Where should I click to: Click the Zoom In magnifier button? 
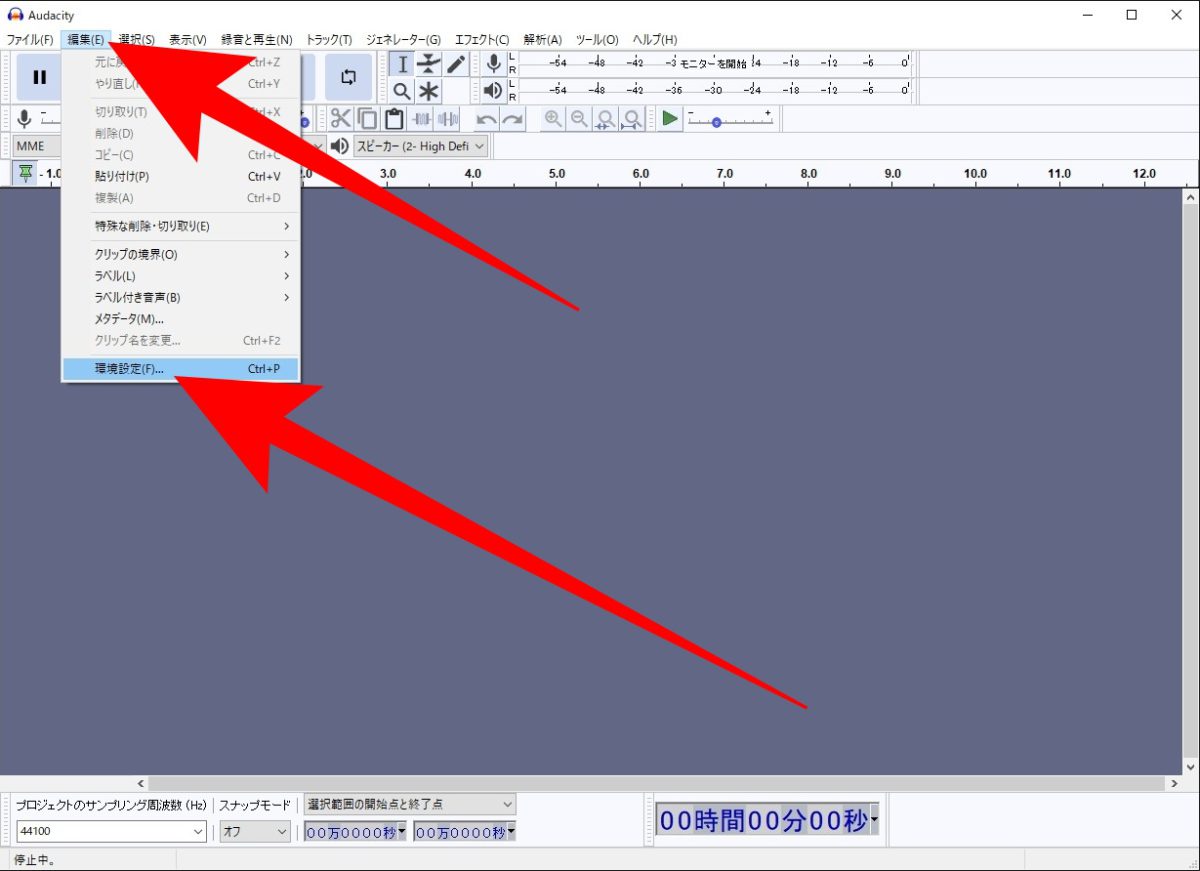pyautogui.click(x=552, y=119)
